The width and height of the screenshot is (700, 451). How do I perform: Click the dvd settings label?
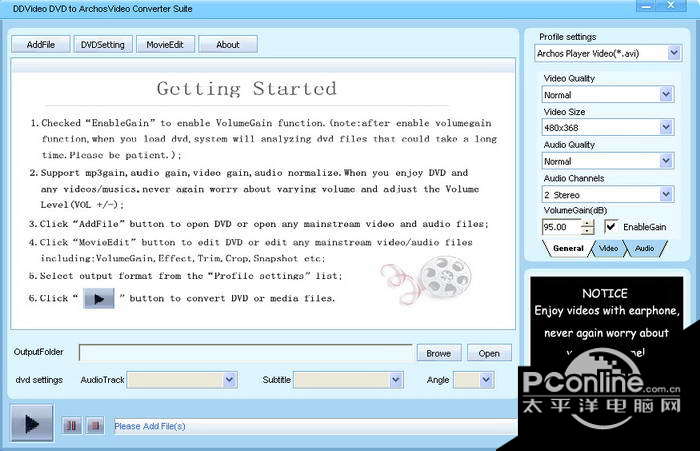pos(39,380)
